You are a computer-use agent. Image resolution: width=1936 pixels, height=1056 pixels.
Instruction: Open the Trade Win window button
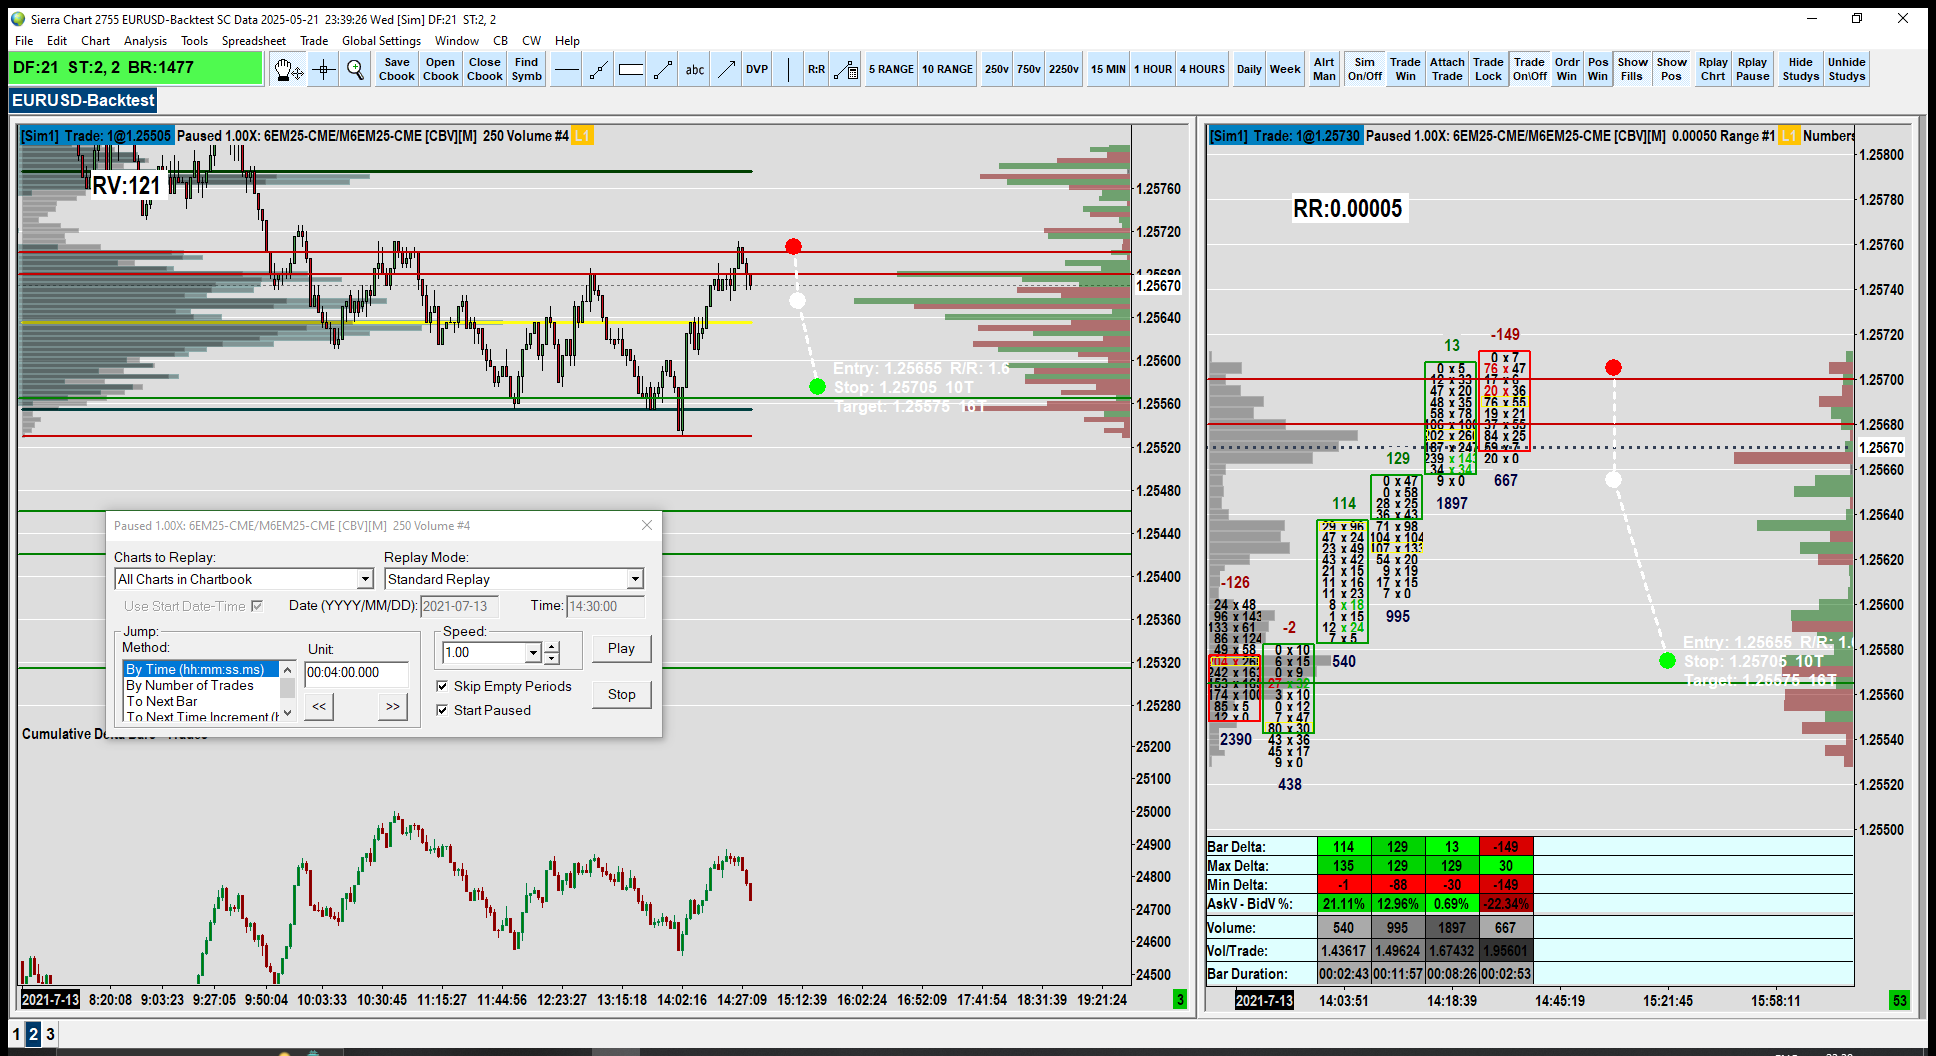pyautogui.click(x=1405, y=69)
